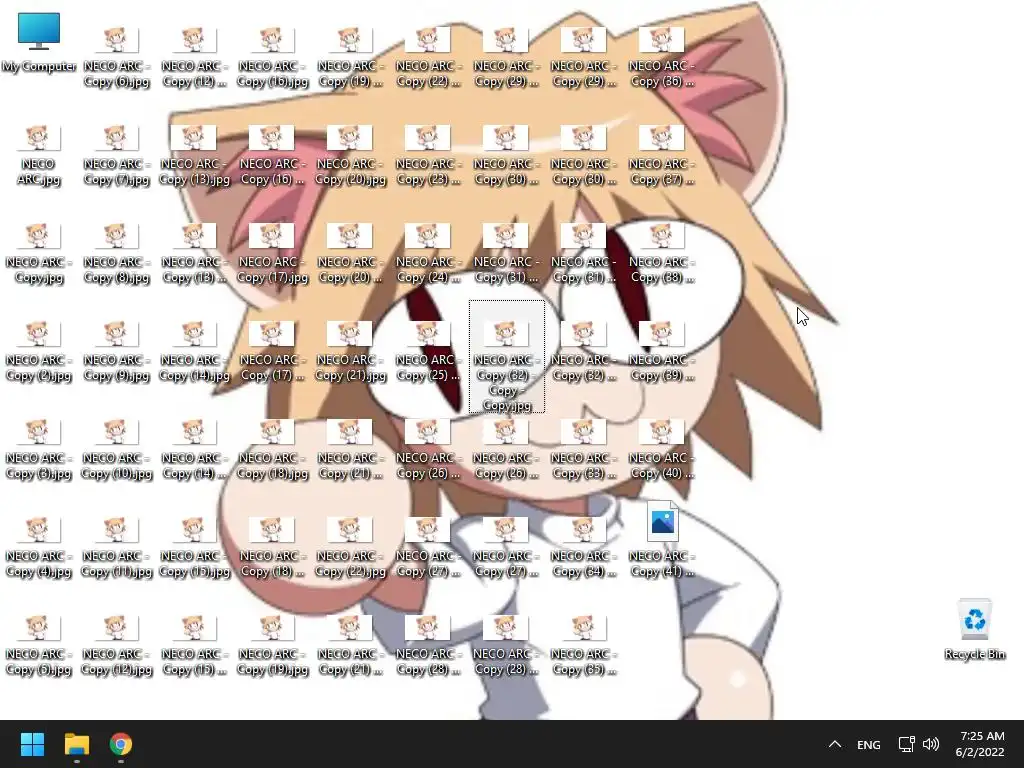The width and height of the screenshot is (1024, 768).
Task: Open the volume control tray icon
Action: [931, 744]
